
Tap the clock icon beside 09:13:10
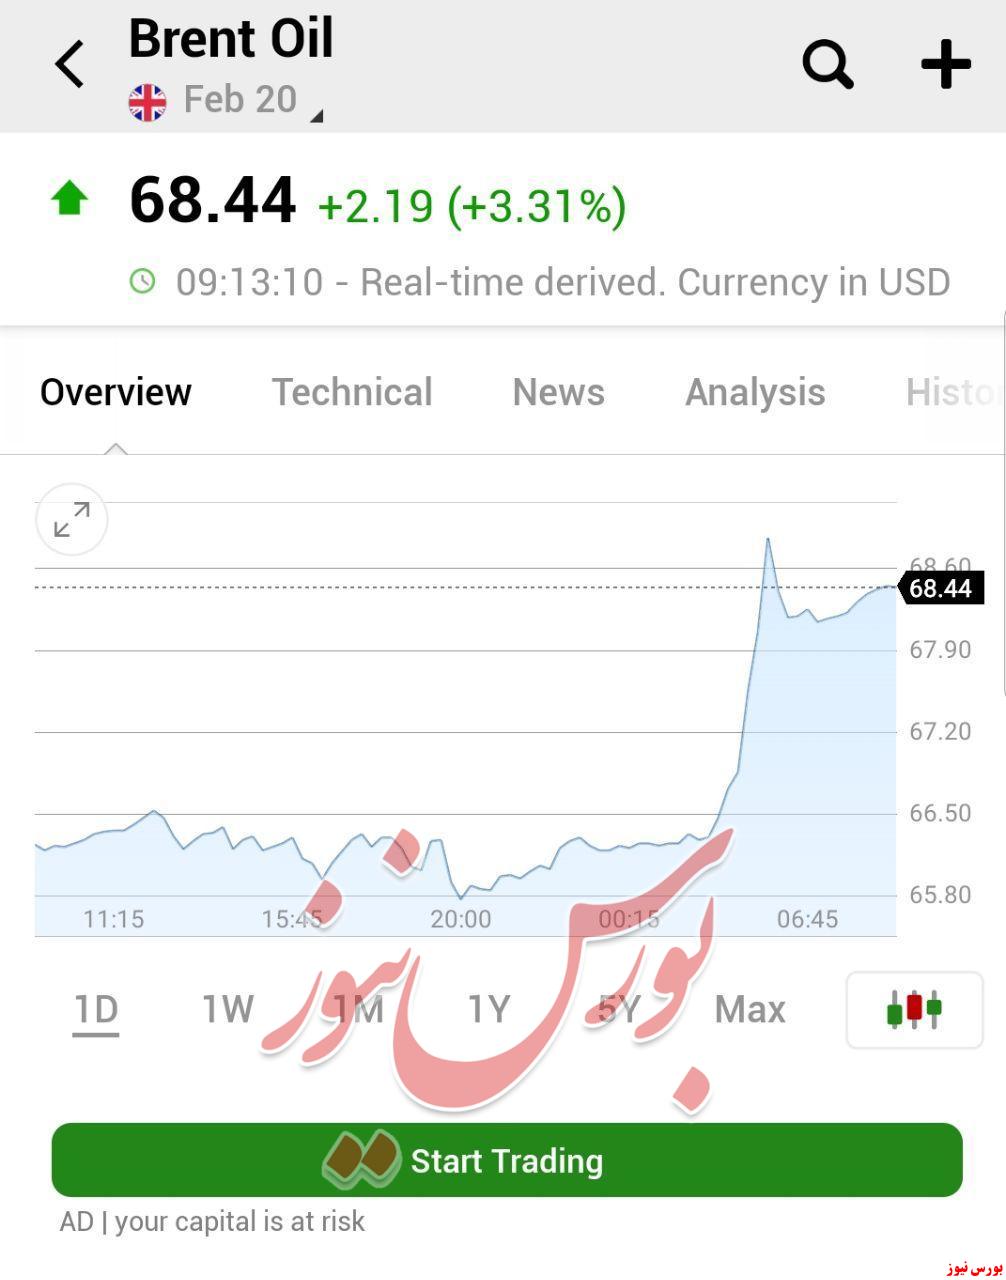143,281
